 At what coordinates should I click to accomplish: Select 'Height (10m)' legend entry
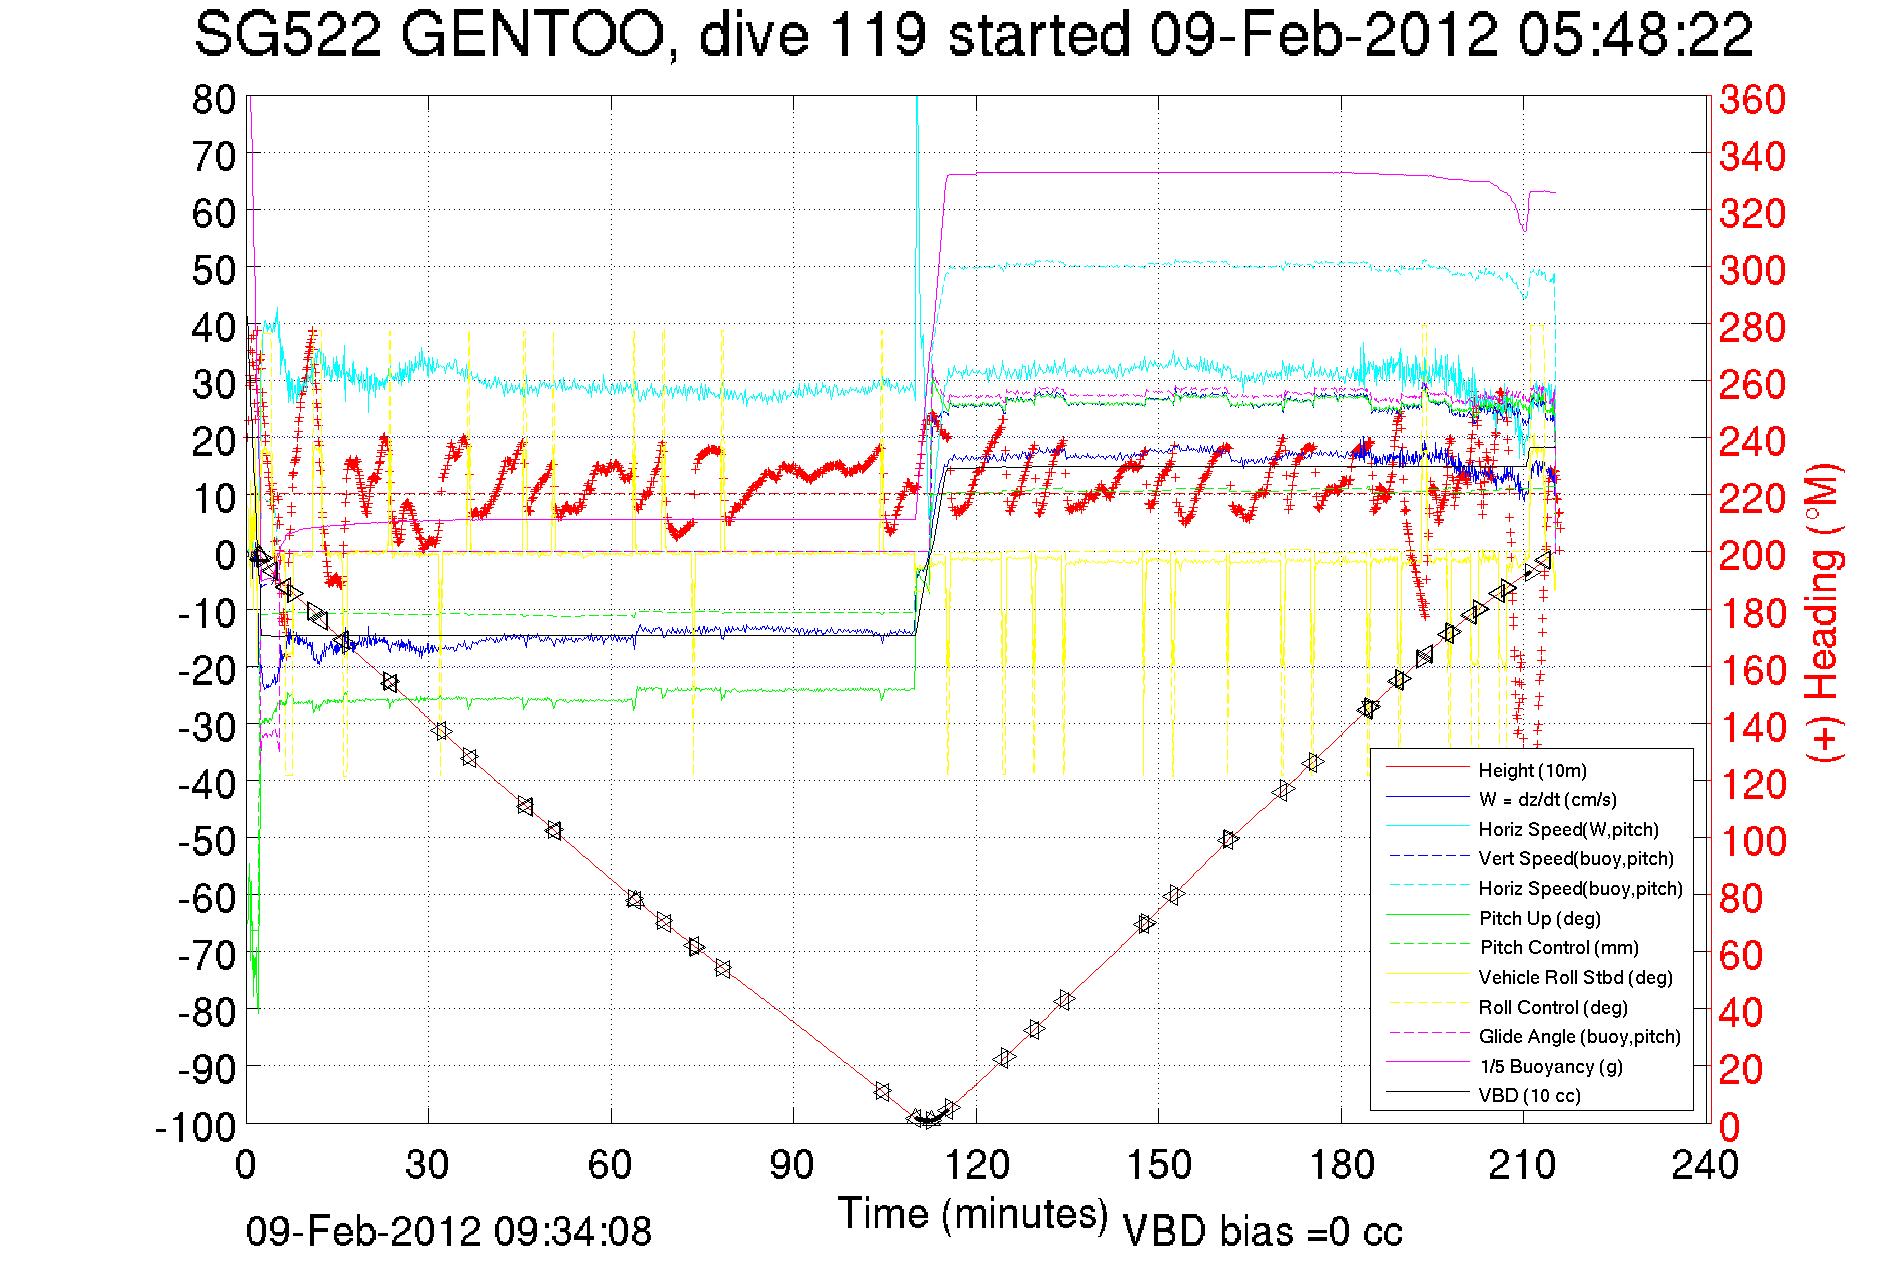pos(1532,770)
